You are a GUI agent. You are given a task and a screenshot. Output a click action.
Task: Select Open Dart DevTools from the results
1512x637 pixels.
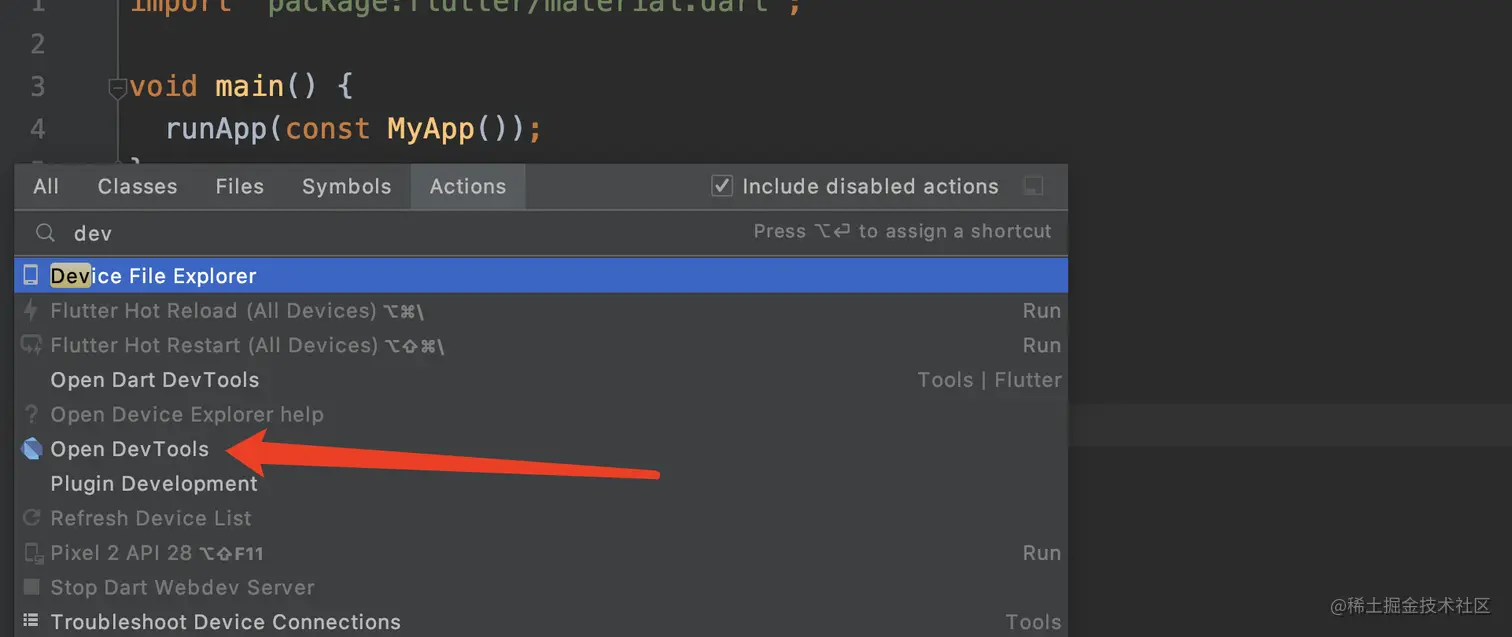pos(154,380)
